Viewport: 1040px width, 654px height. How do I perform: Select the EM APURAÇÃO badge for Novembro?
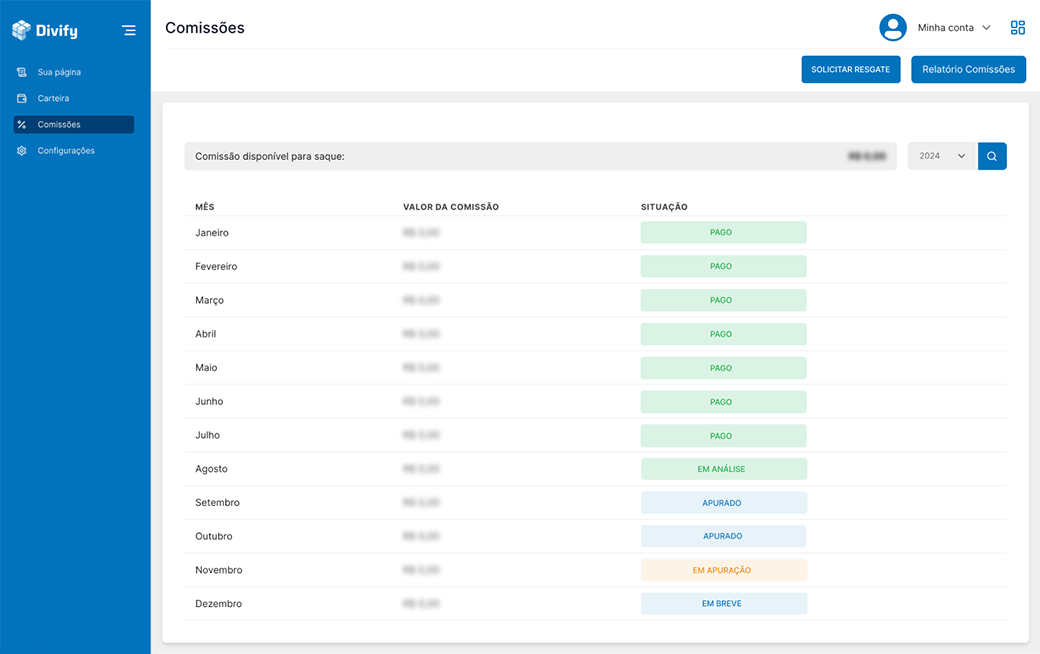pos(722,570)
